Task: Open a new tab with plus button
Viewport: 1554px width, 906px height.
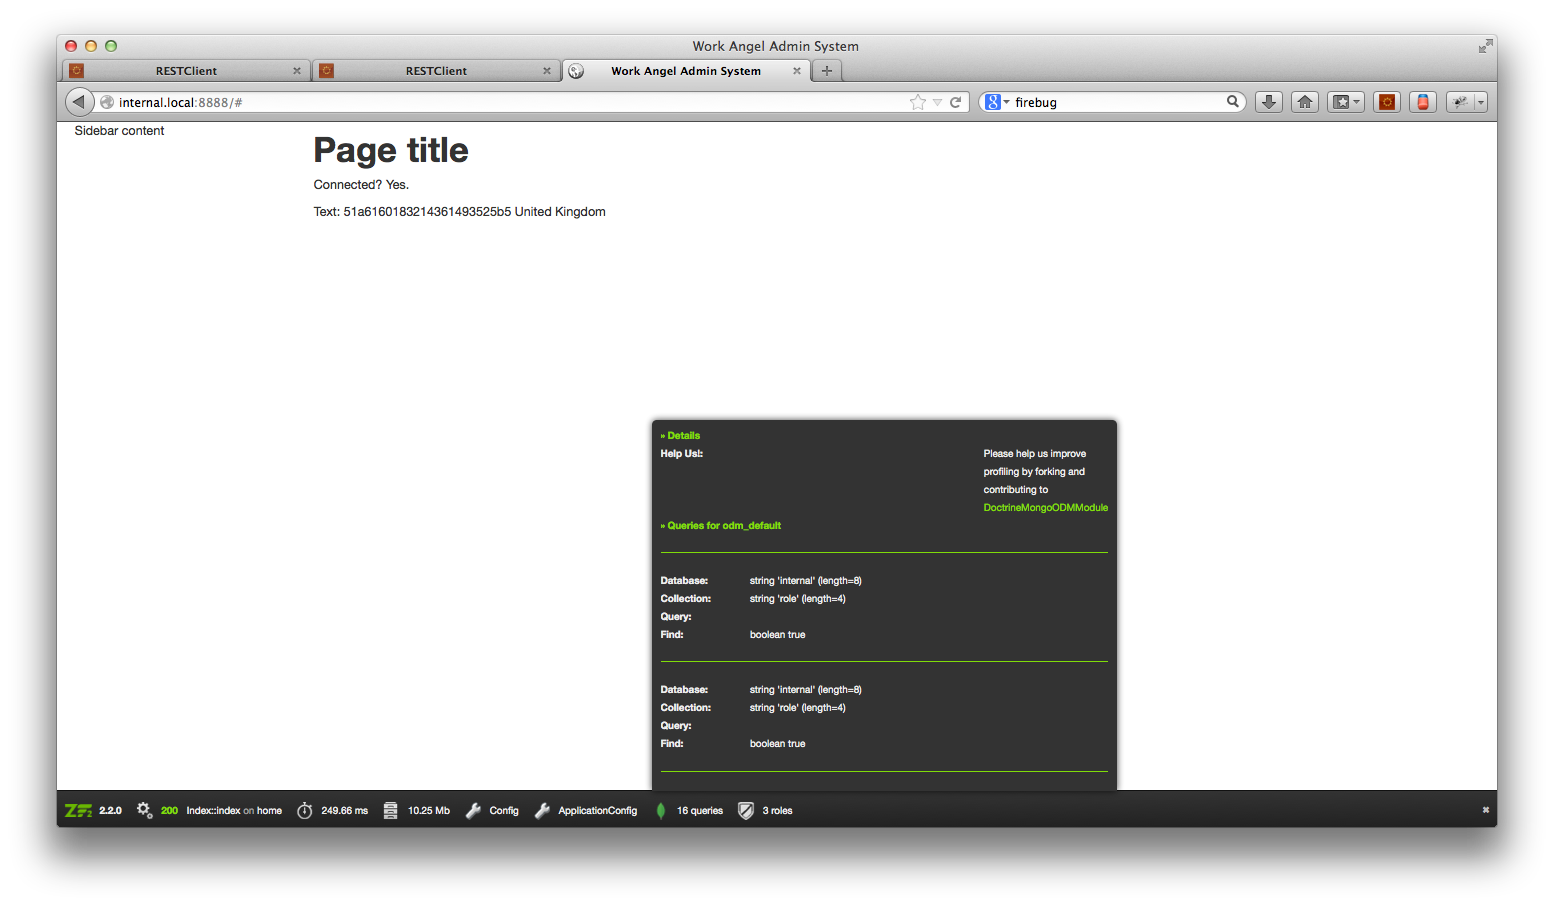Action: [x=827, y=71]
